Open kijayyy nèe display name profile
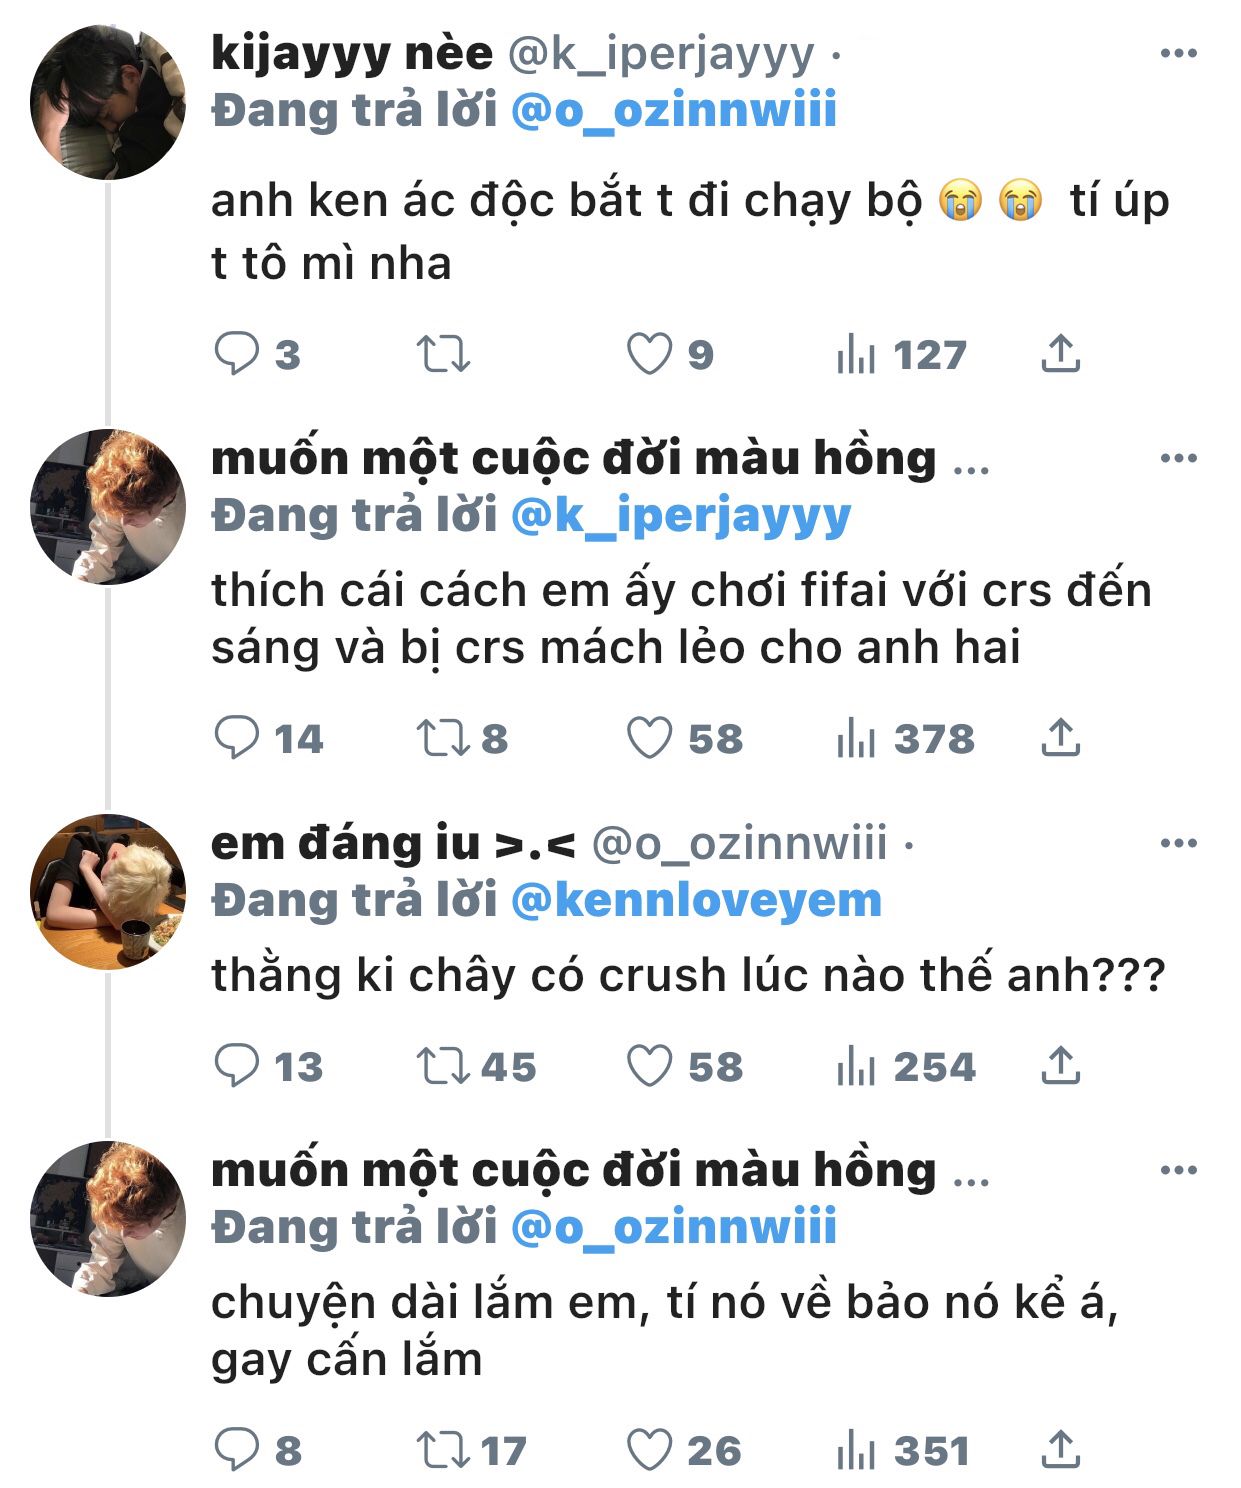The image size is (1241, 1488). tap(352, 54)
